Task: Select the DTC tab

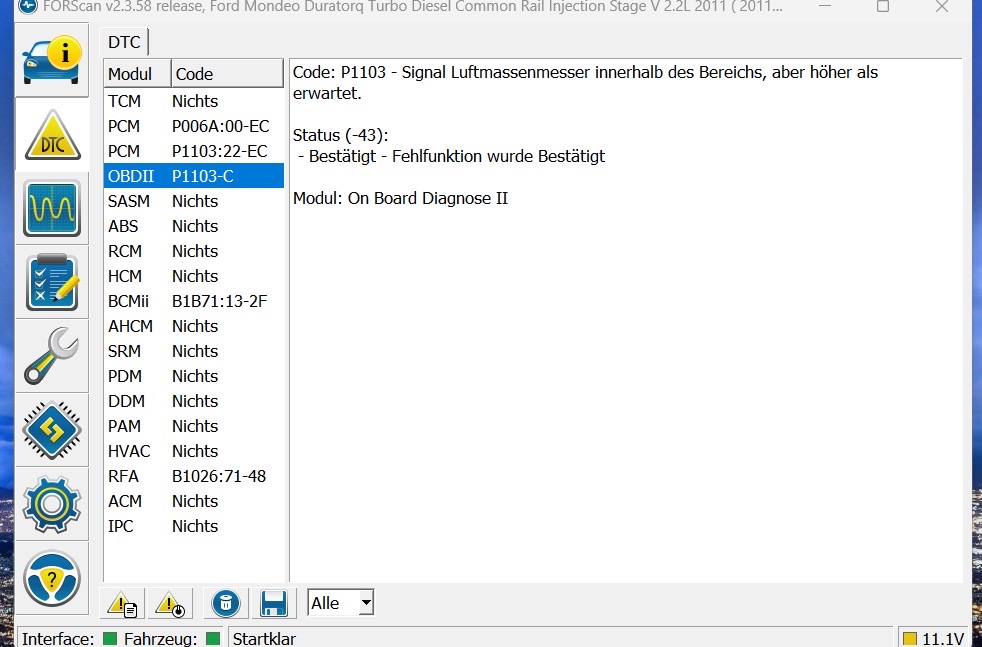Action: point(125,42)
